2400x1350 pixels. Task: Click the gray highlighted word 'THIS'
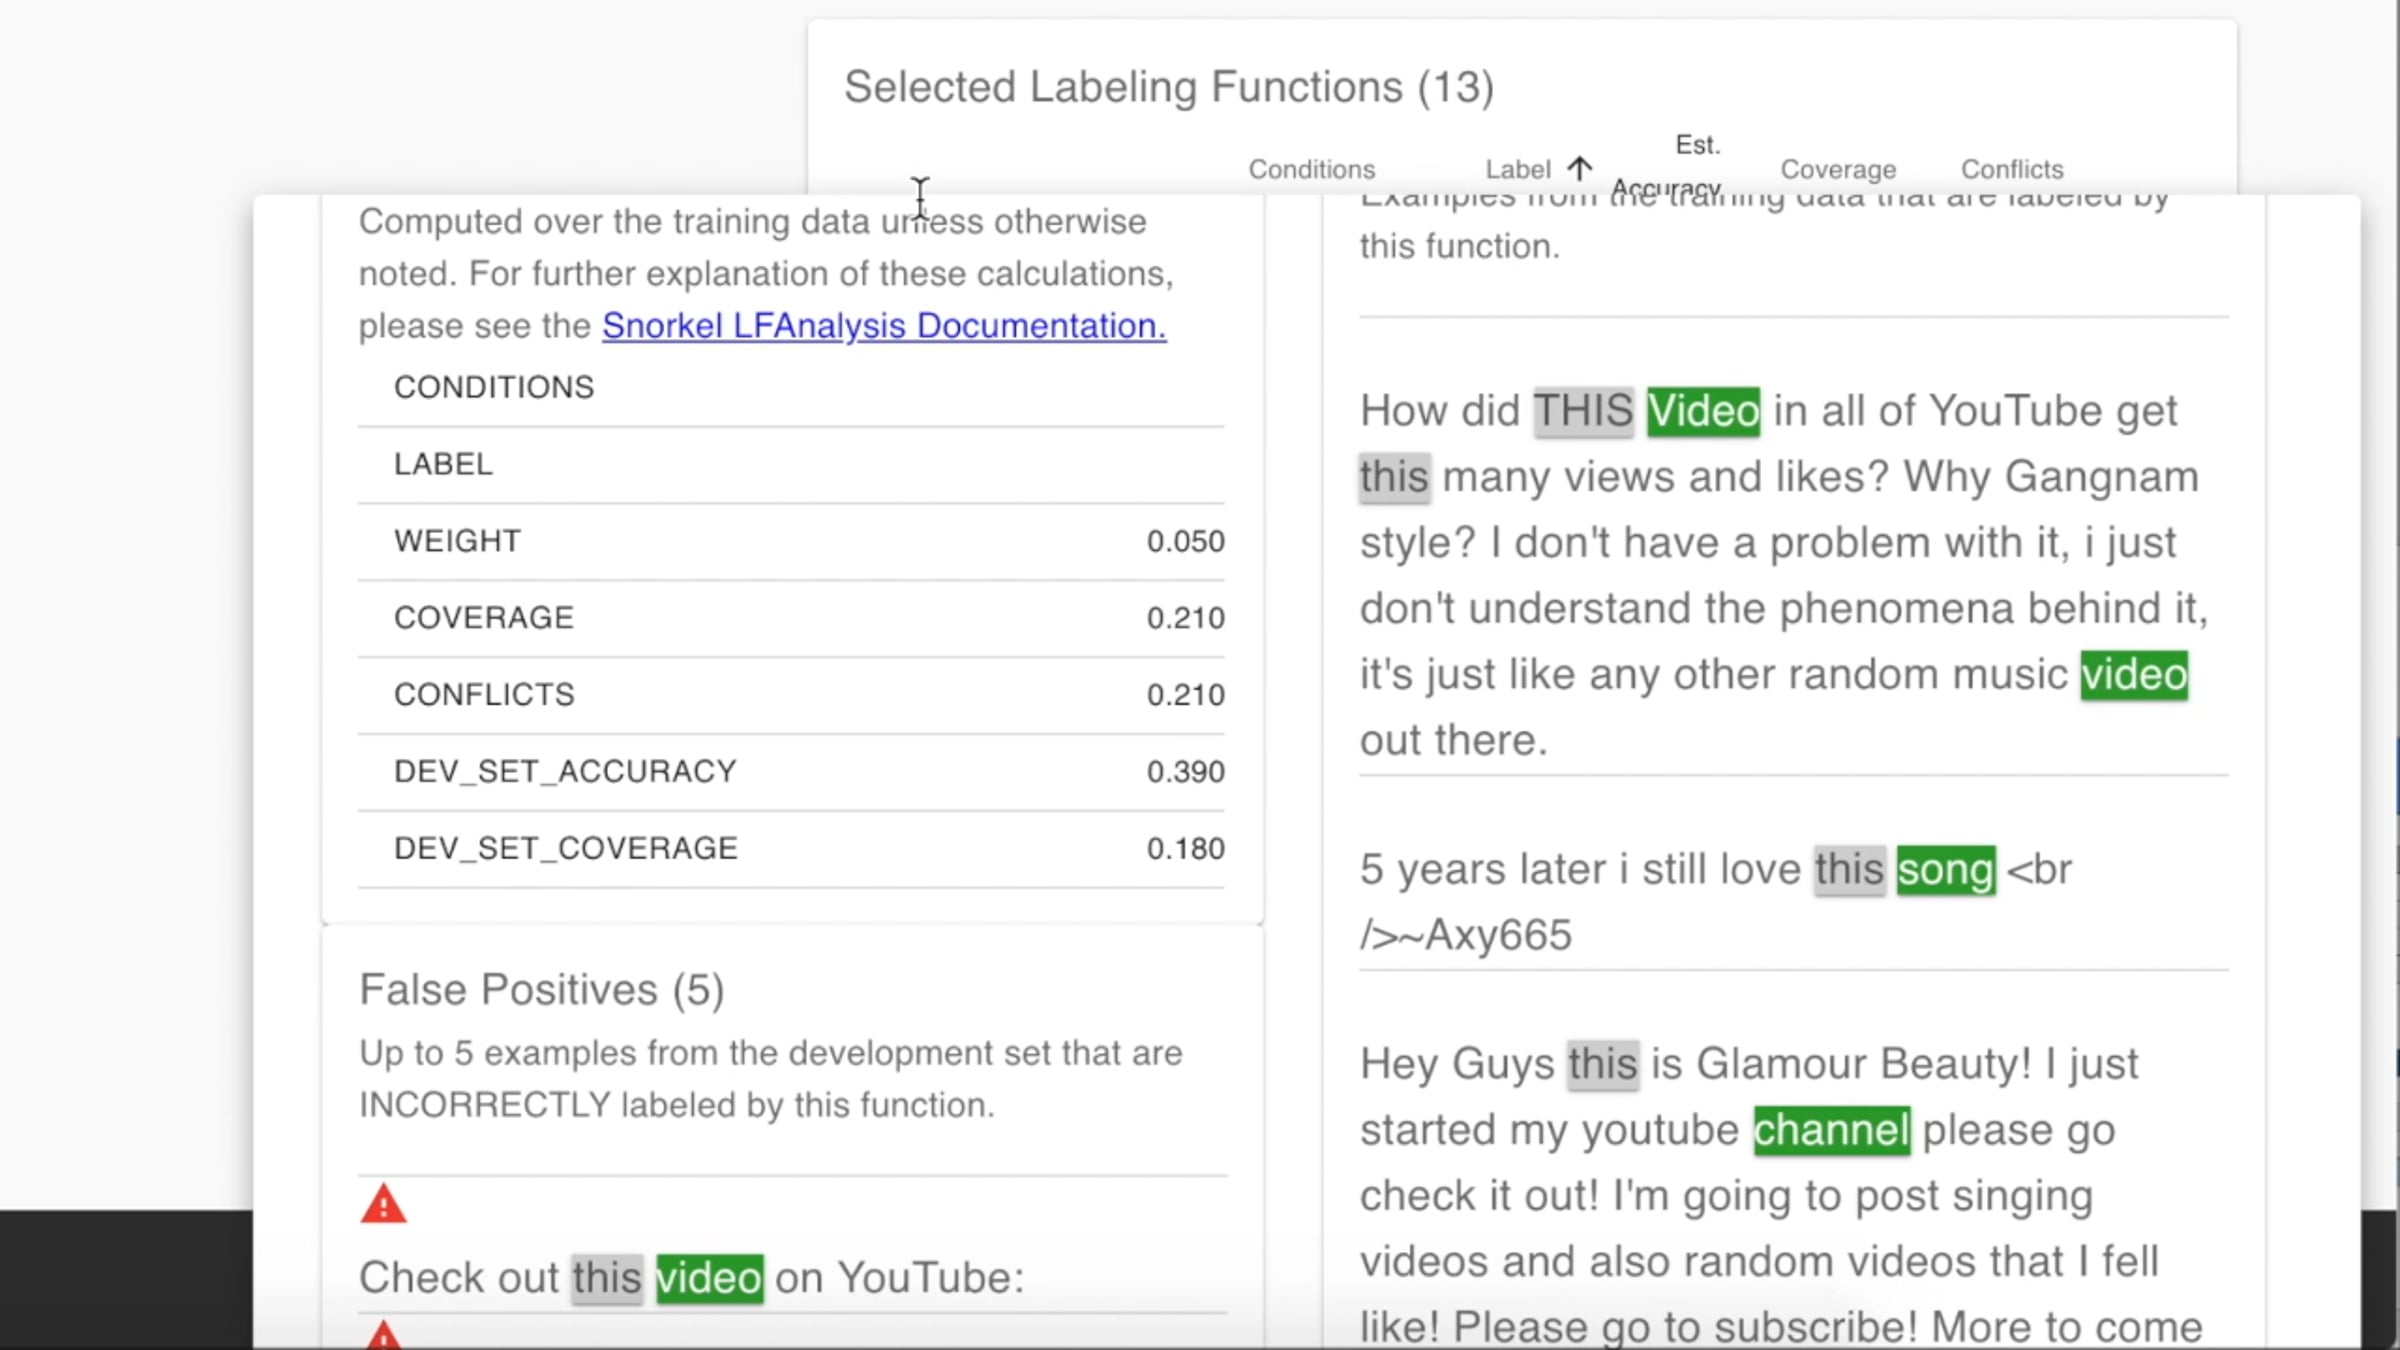pos(1584,411)
